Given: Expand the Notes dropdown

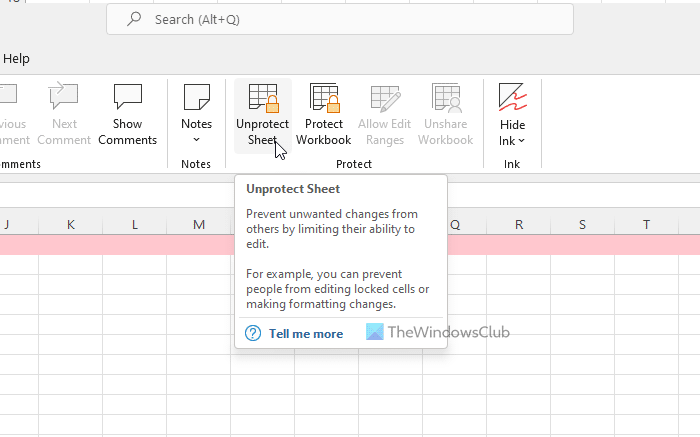Looking at the screenshot, I should point(197,139).
